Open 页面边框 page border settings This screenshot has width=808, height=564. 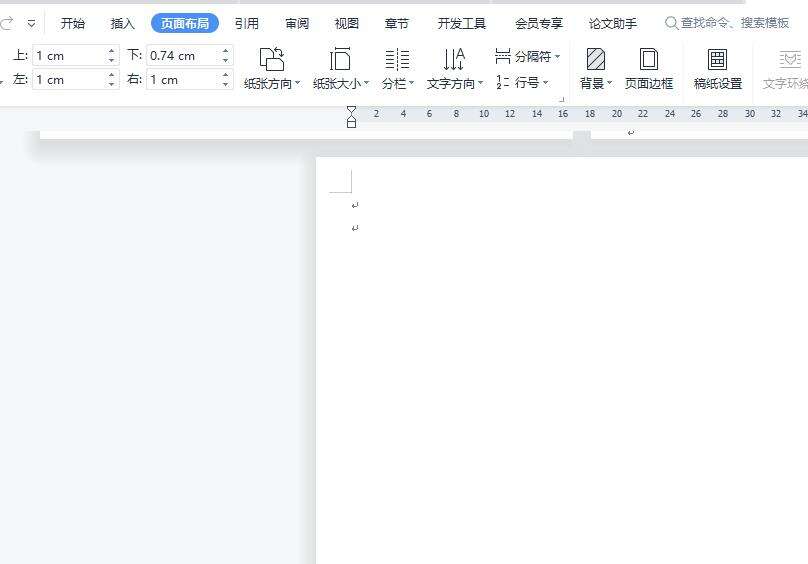point(648,60)
